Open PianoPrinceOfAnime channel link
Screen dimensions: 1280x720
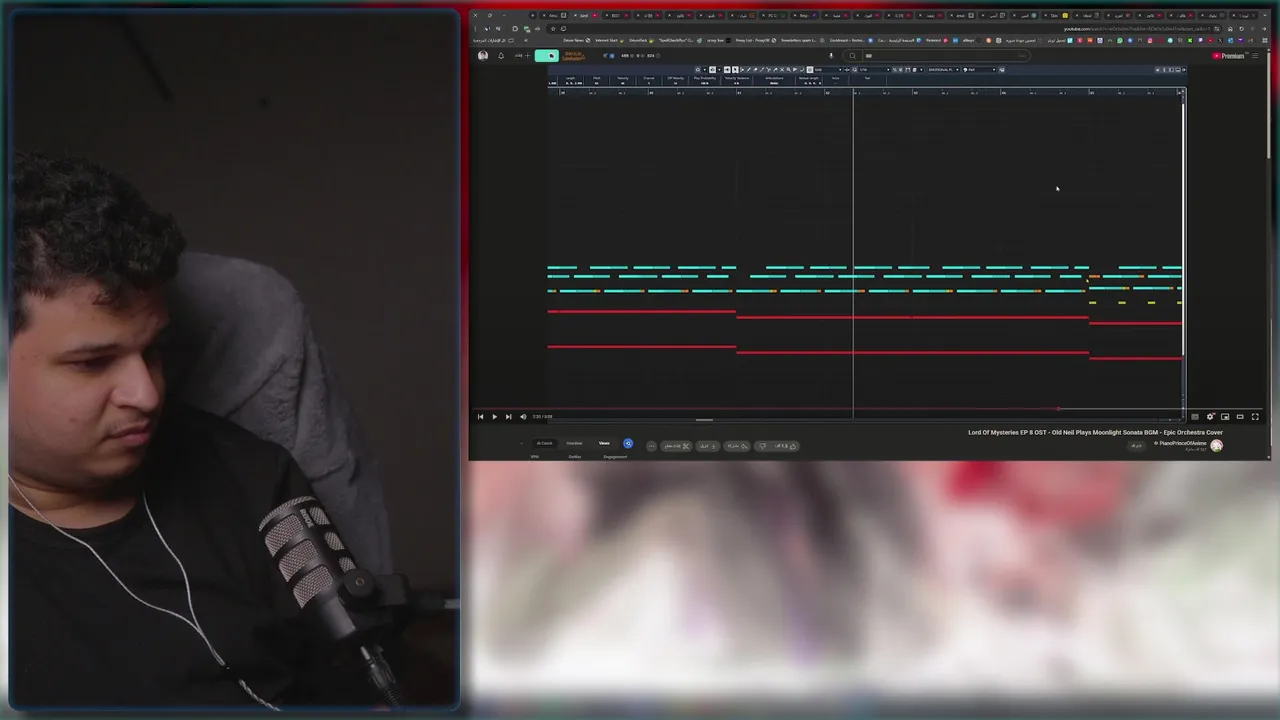coord(1183,443)
